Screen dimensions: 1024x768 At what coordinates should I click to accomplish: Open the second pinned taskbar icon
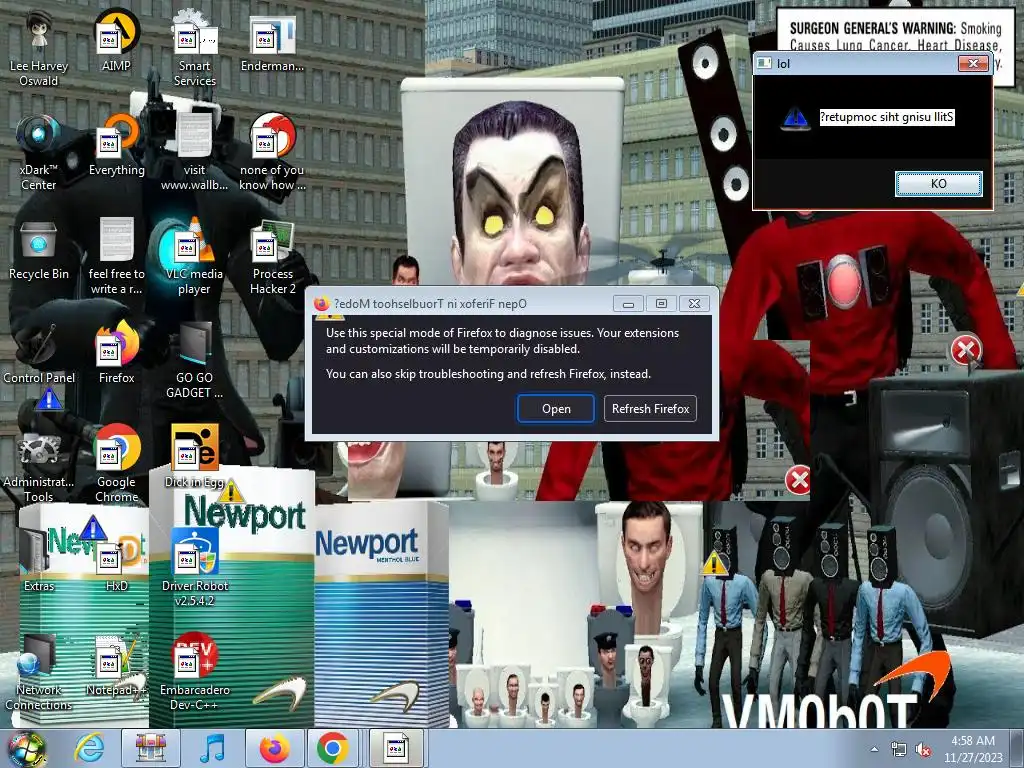pyautogui.click(x=151, y=748)
